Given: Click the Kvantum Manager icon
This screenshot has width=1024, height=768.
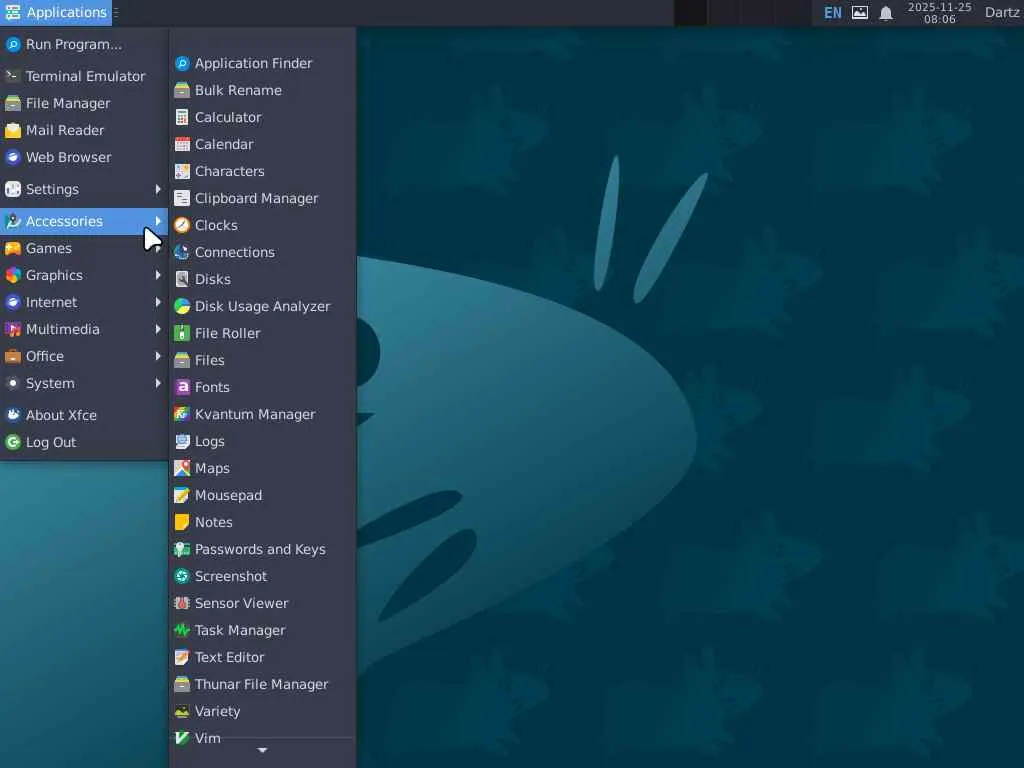Looking at the screenshot, I should pos(182,414).
